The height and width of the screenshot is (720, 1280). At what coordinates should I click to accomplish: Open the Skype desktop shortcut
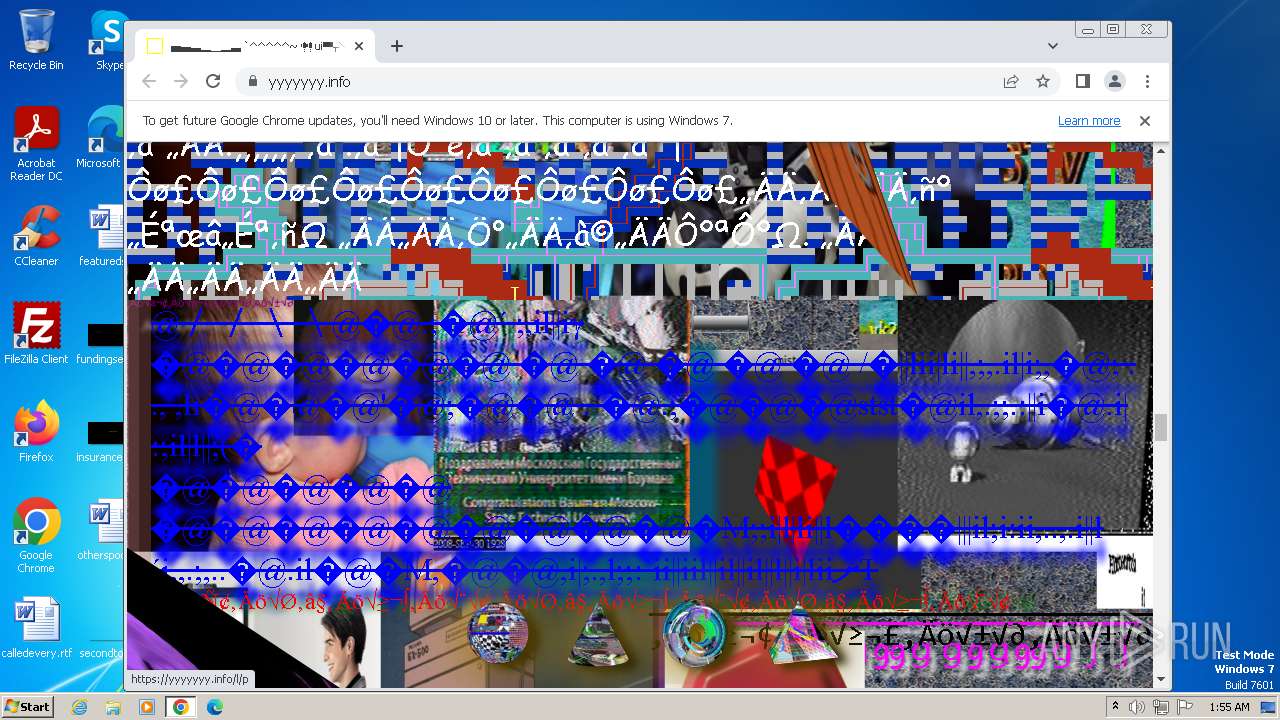click(108, 40)
